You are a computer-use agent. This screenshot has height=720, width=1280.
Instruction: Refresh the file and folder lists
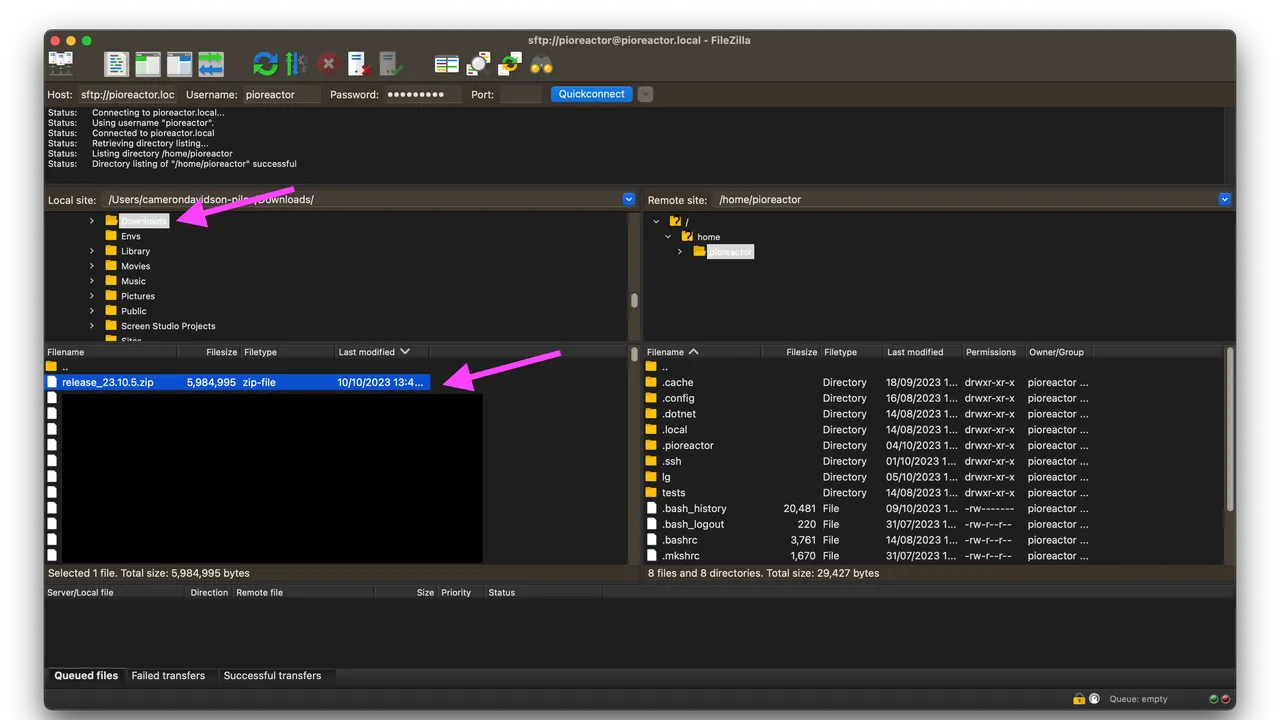[x=265, y=64]
